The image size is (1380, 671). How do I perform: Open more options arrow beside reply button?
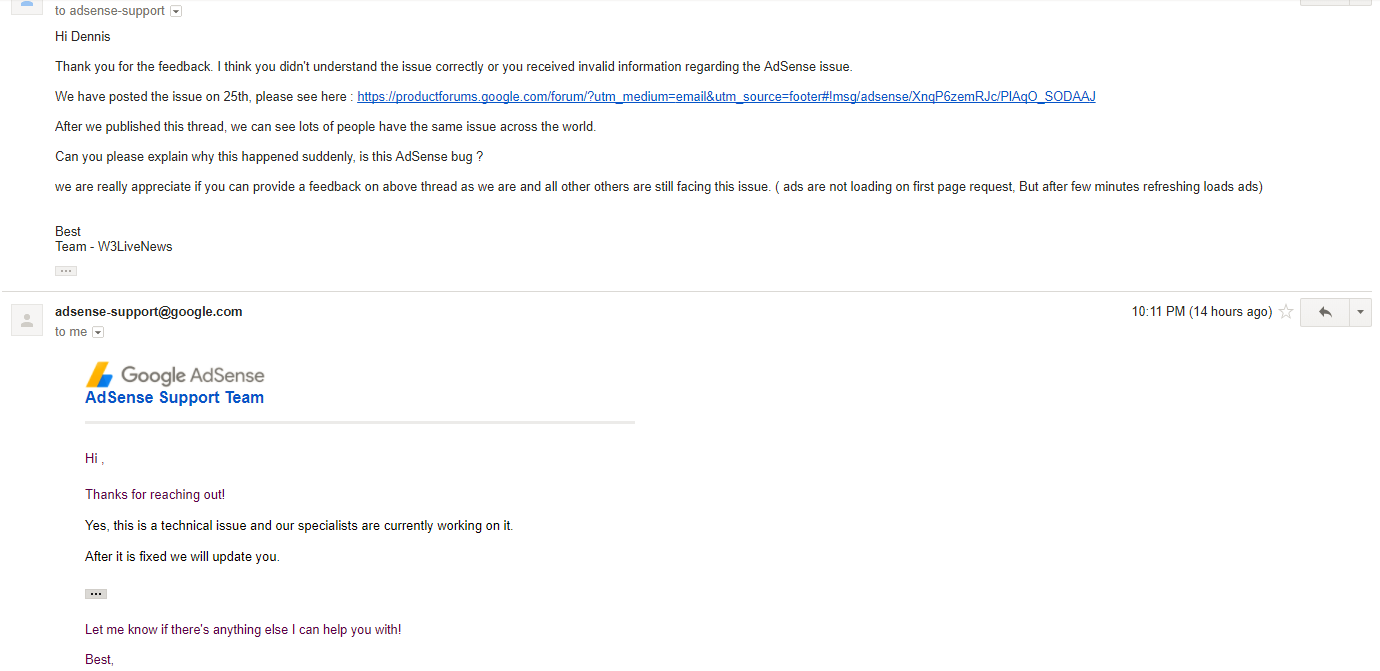[1360, 312]
